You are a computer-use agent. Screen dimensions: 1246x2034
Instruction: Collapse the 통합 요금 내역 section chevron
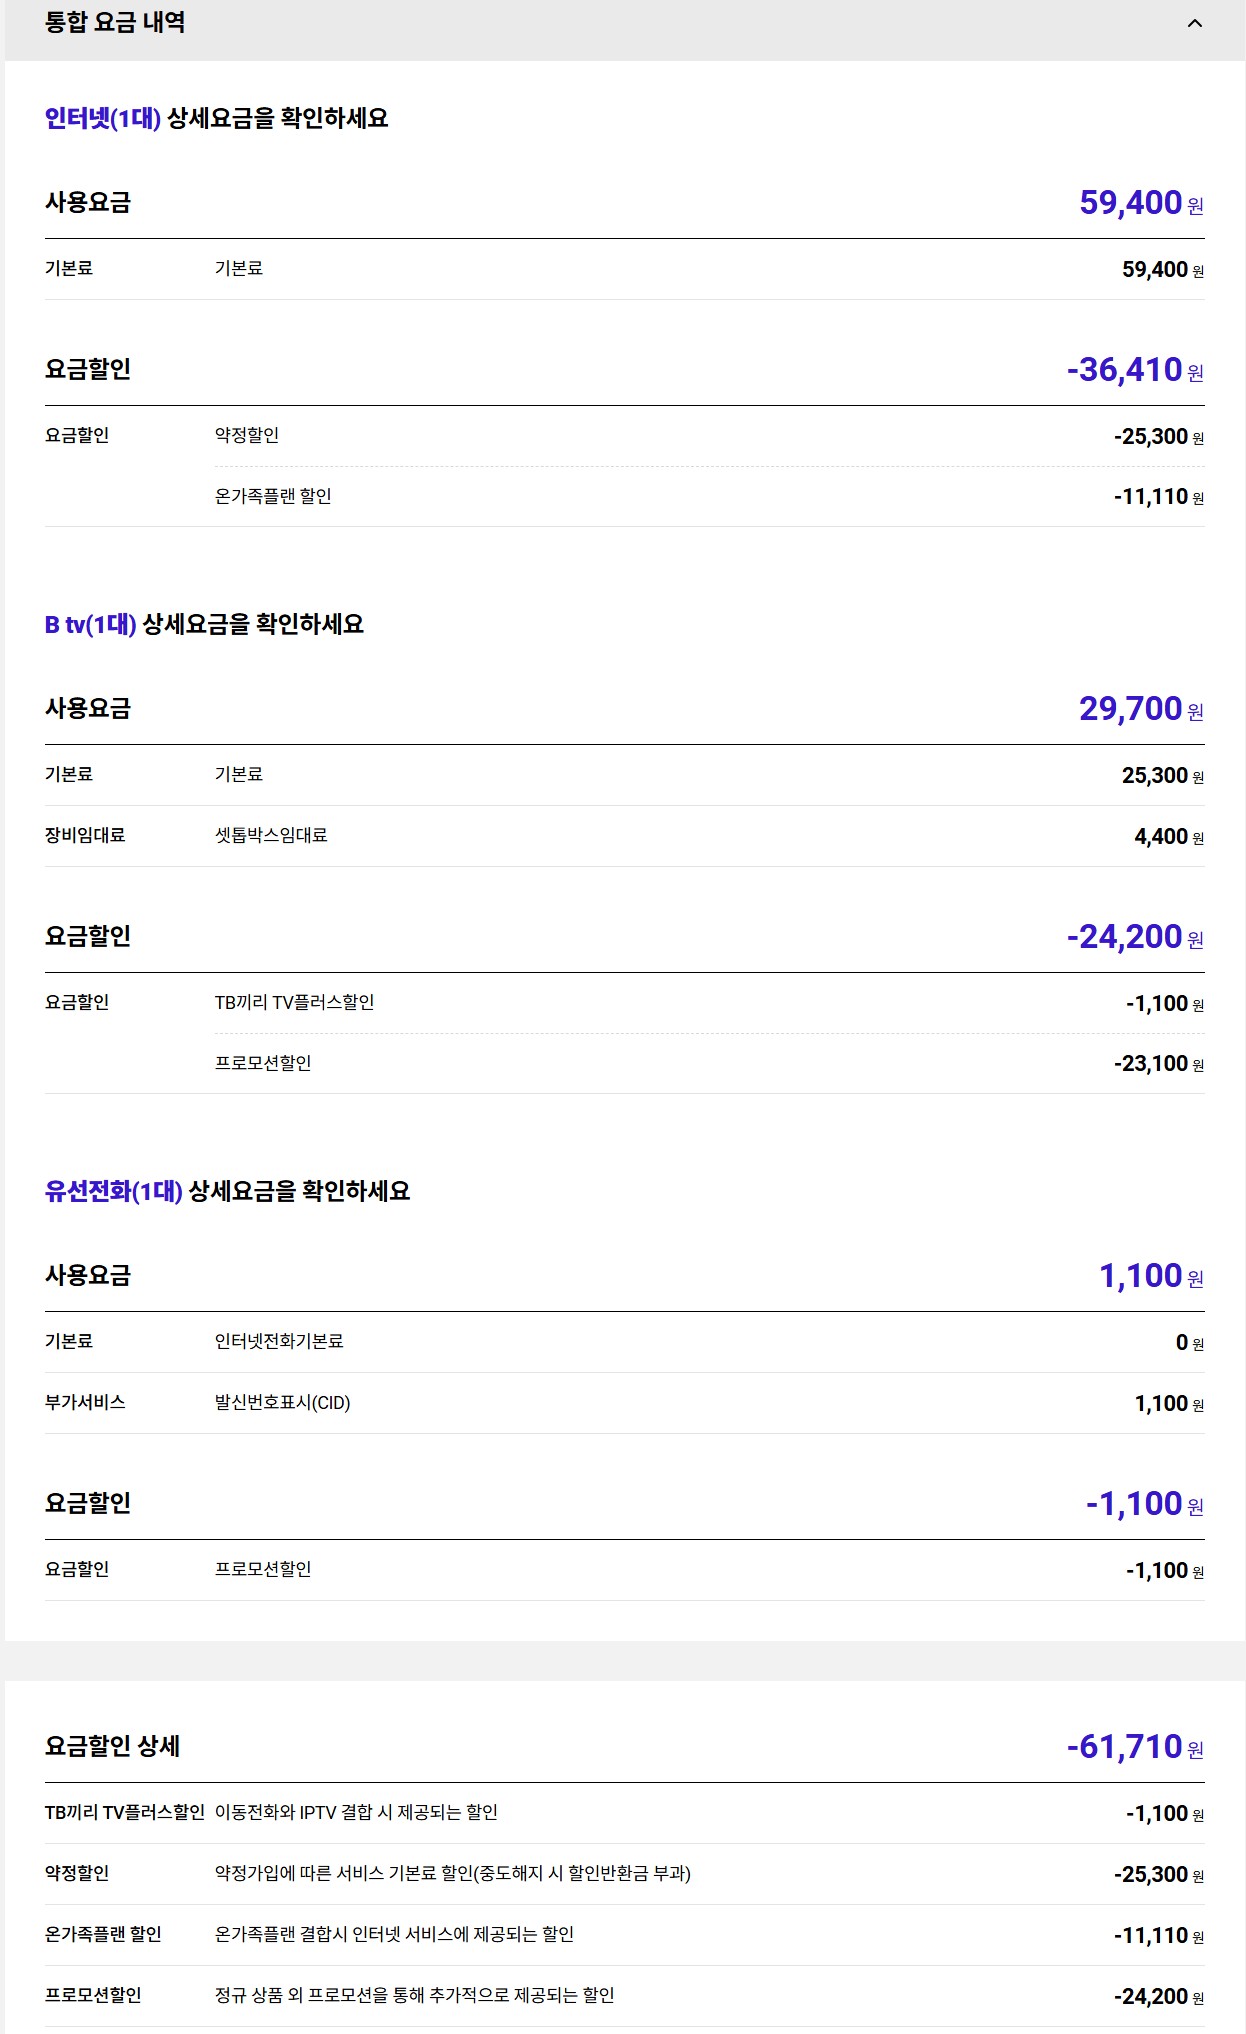pyautogui.click(x=1194, y=23)
